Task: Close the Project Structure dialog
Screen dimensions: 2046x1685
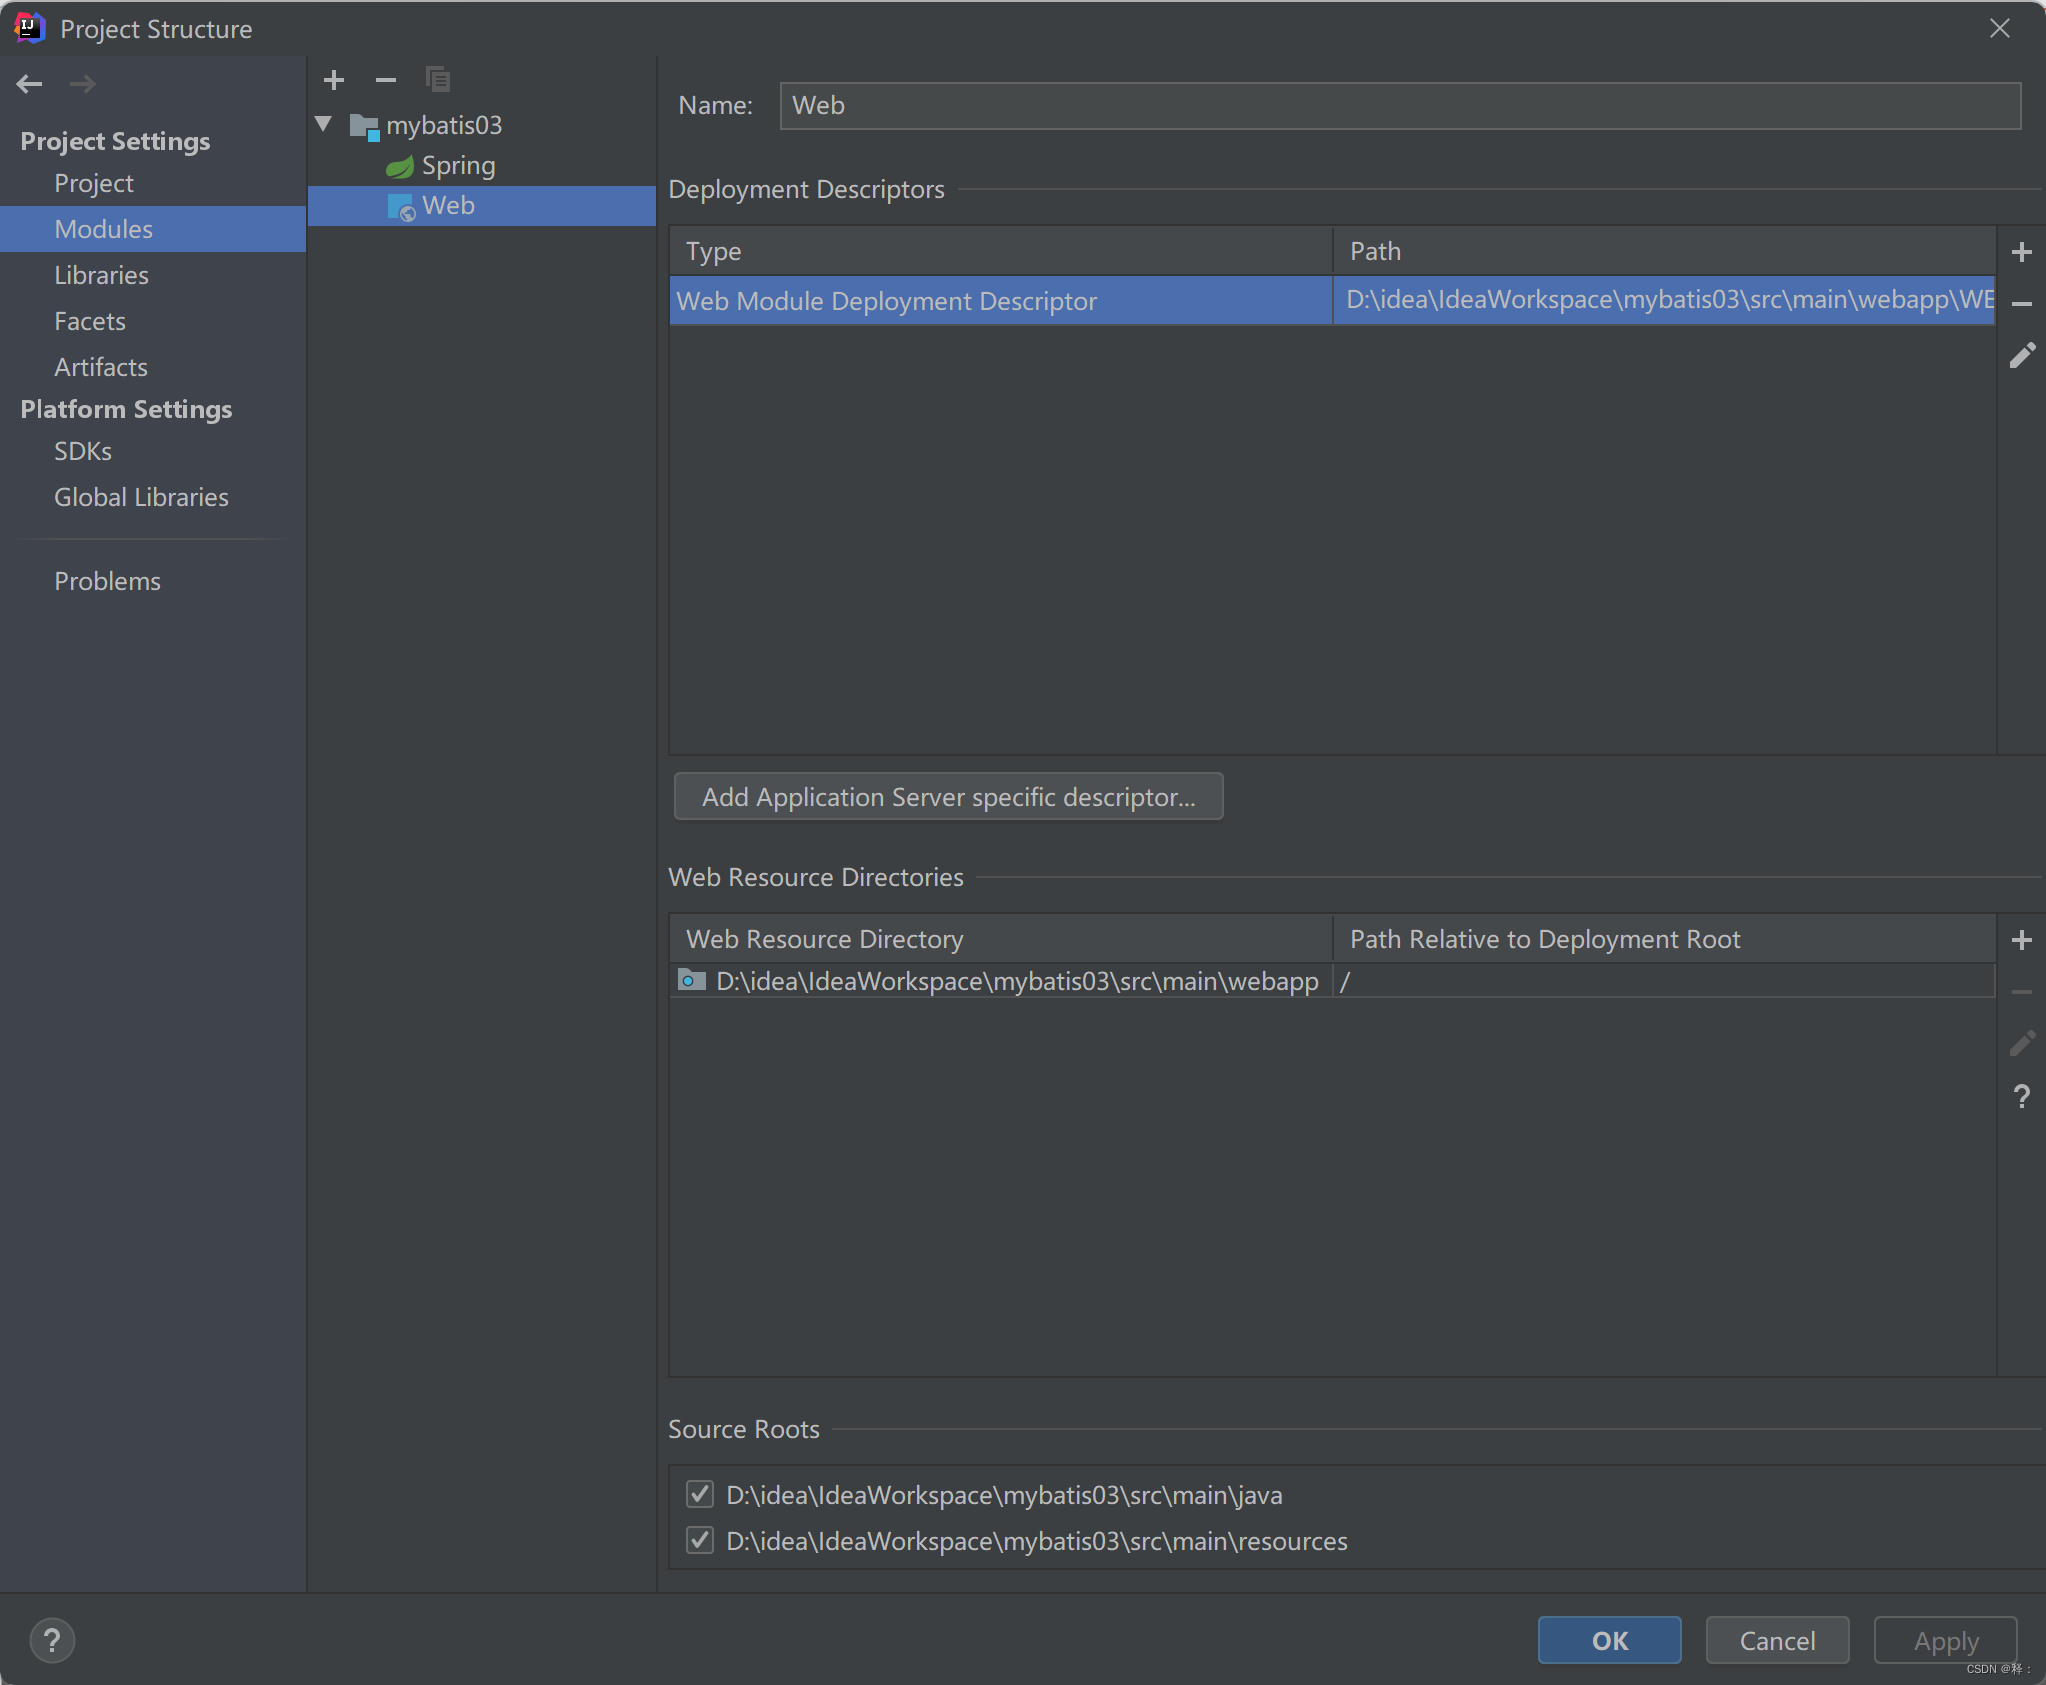Action: [1999, 28]
